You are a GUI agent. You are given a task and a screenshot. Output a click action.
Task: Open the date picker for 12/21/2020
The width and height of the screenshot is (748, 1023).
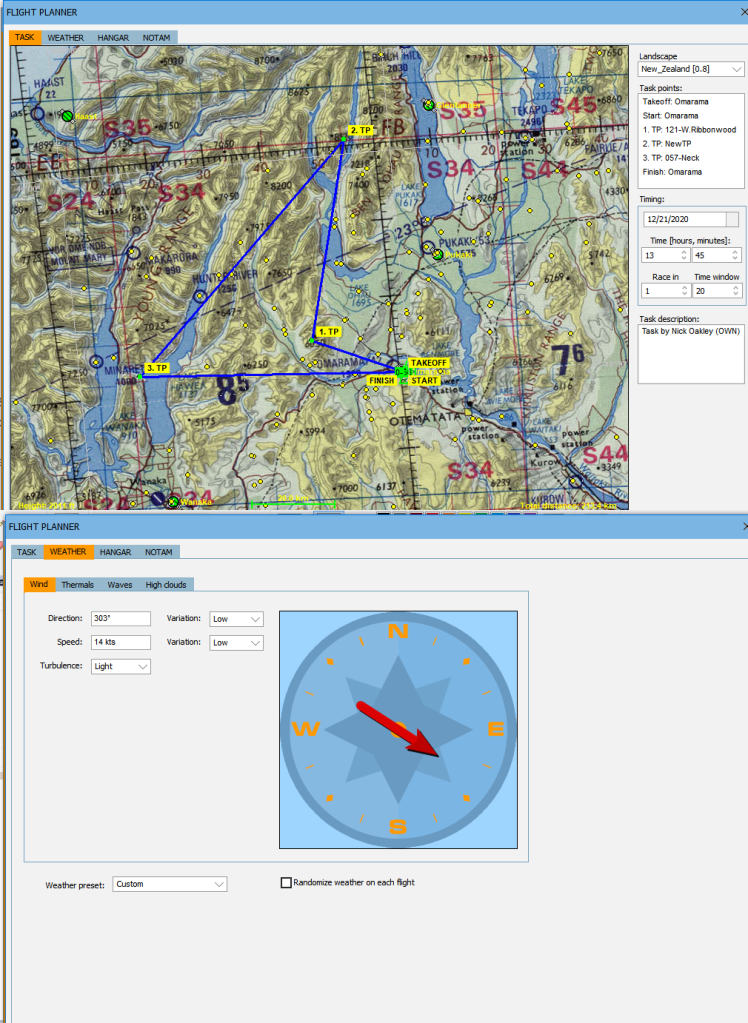tap(732, 219)
